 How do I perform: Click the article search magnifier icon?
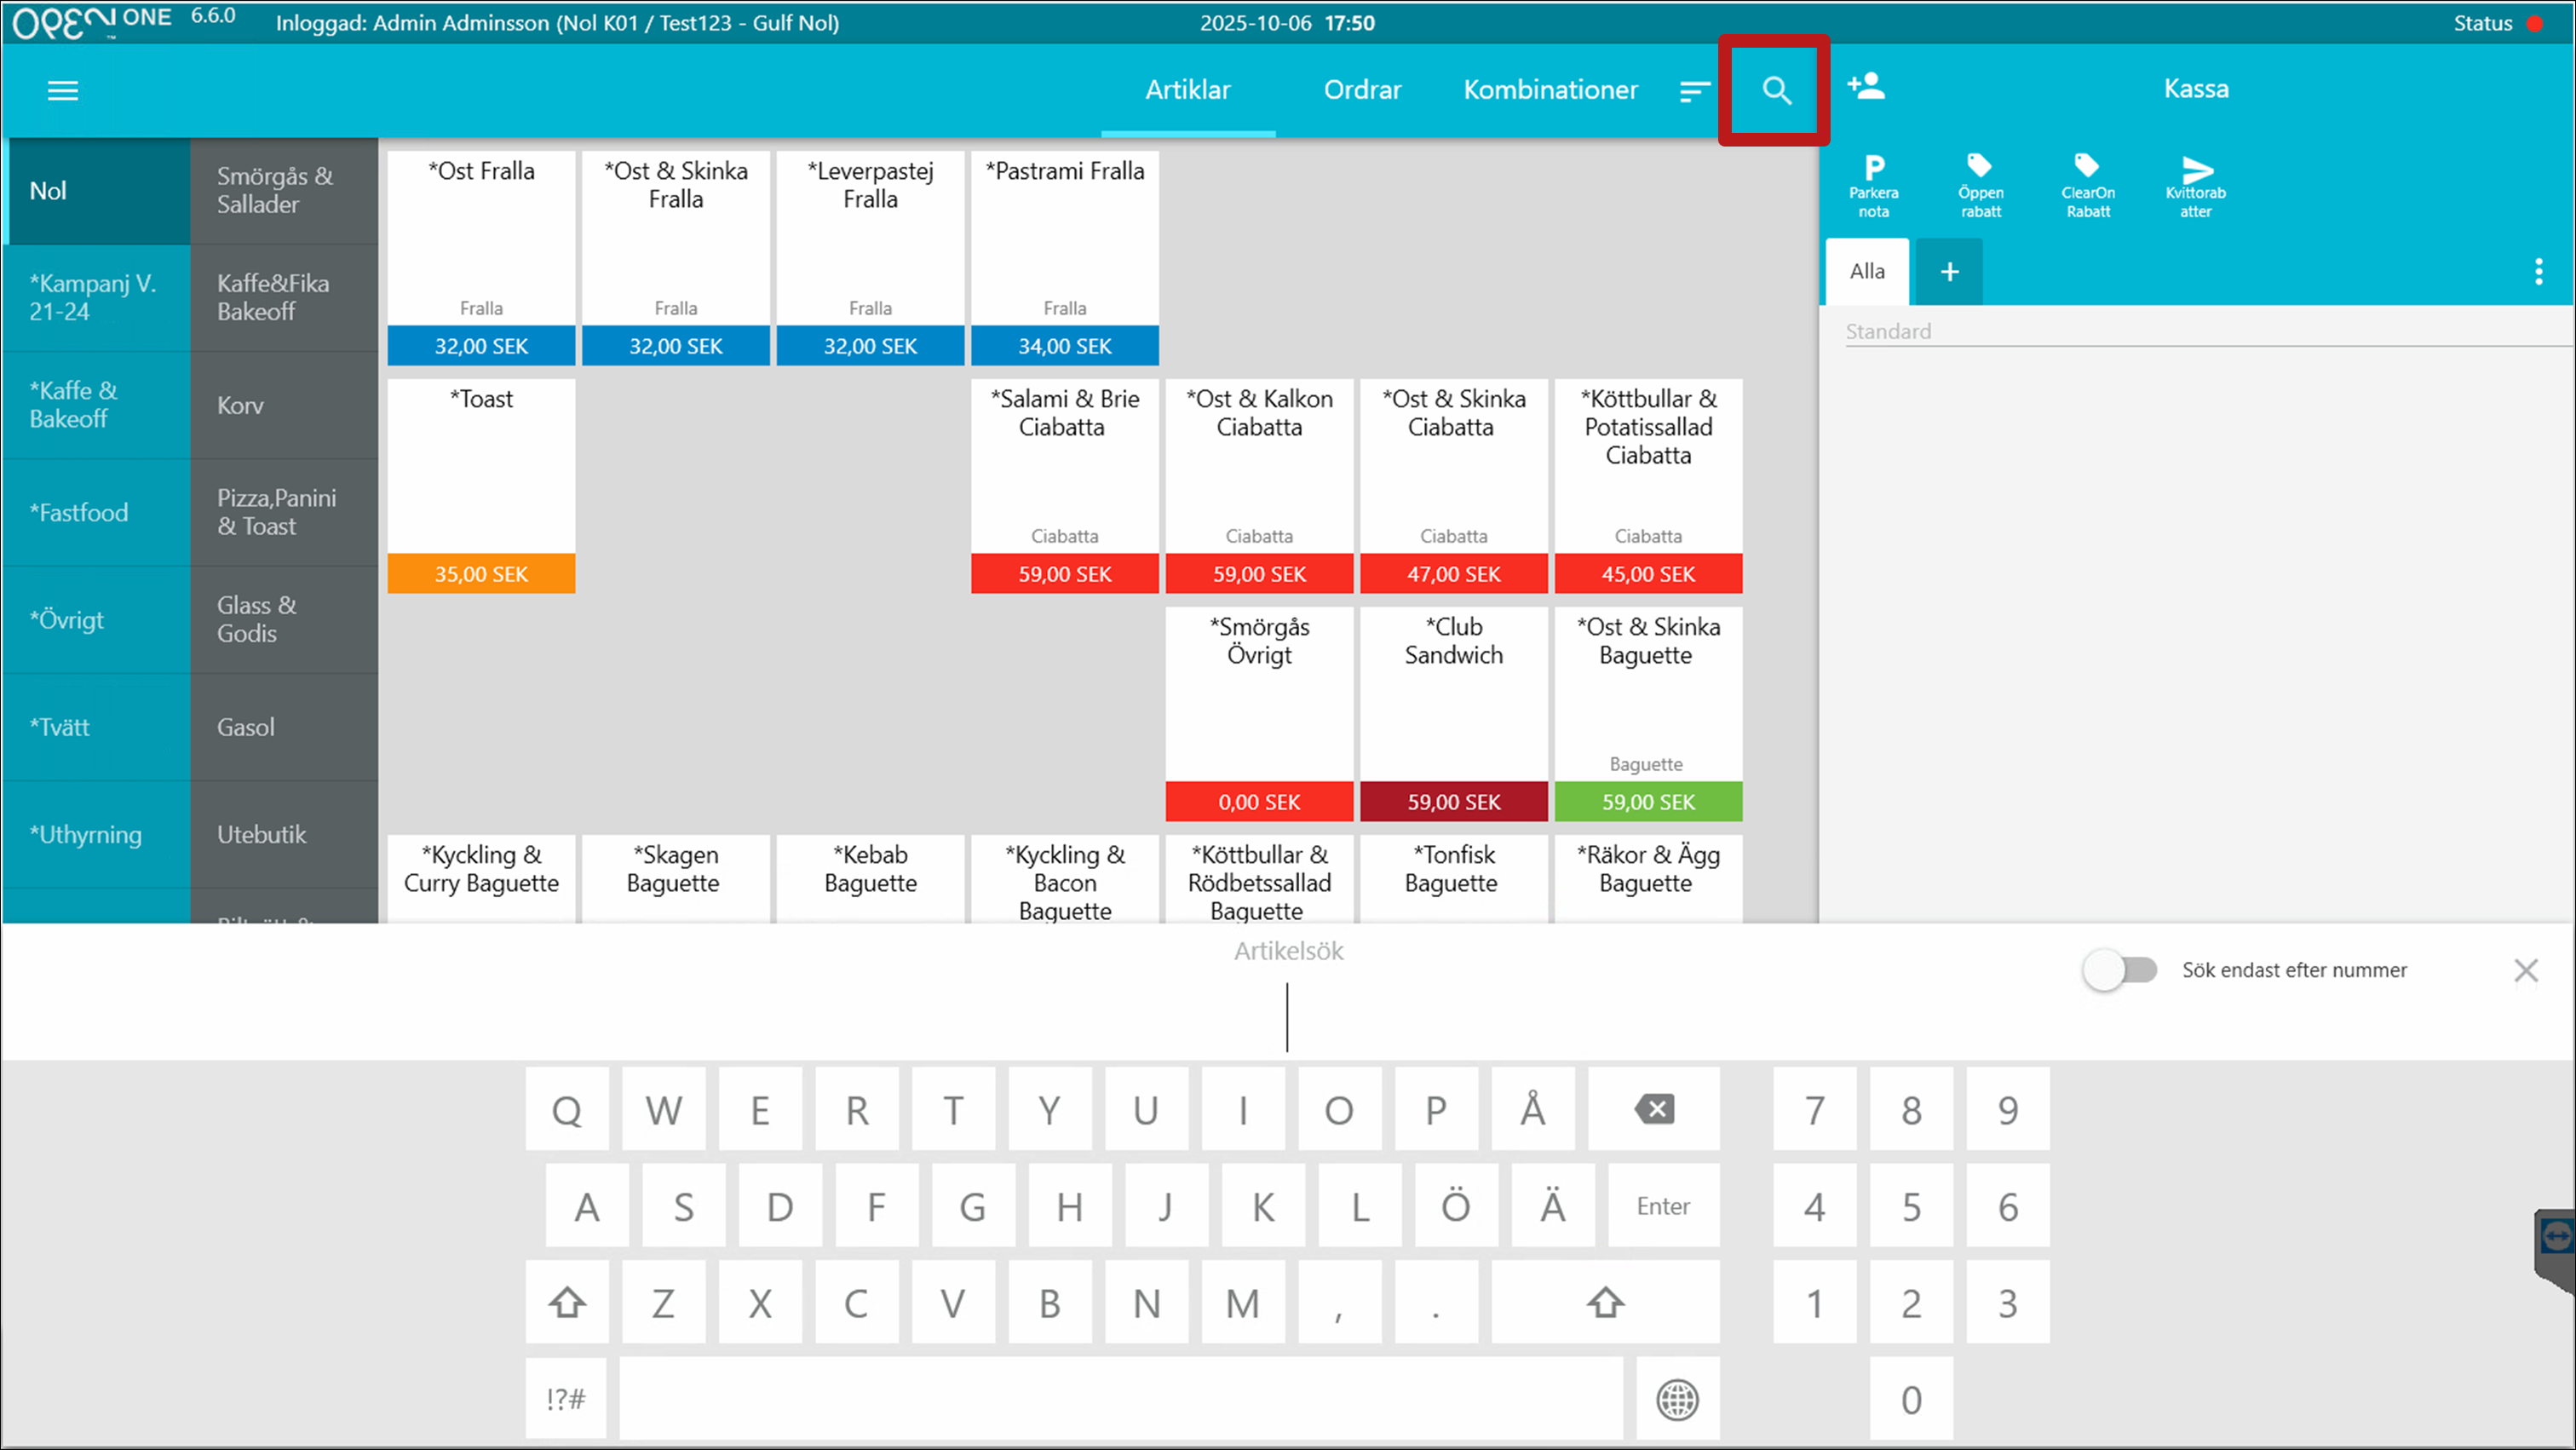click(1775, 90)
